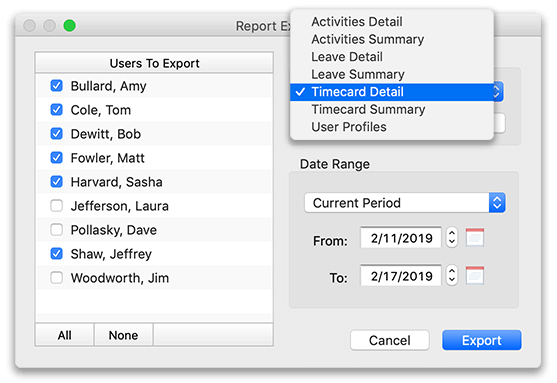This screenshot has height=383, width=557.
Task: Uncheck Bullard, Amy checkbox
Action: 56,86
